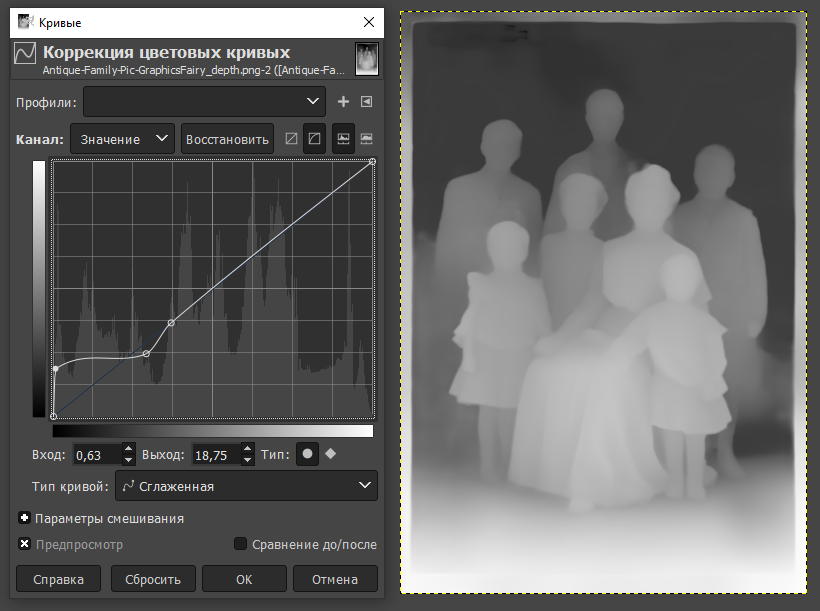This screenshot has height=611, width=820.
Task: Click the Выход value field 18,75
Action: pyautogui.click(x=217, y=455)
